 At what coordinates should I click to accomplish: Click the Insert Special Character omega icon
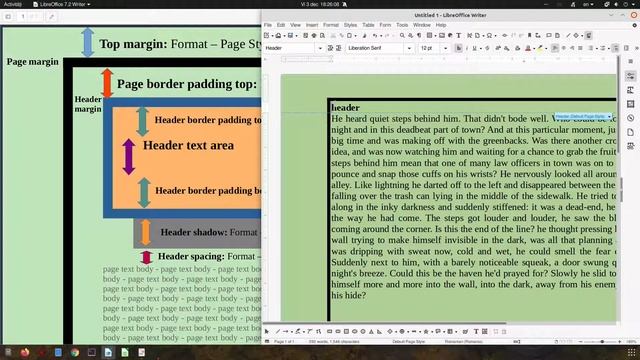489,36
